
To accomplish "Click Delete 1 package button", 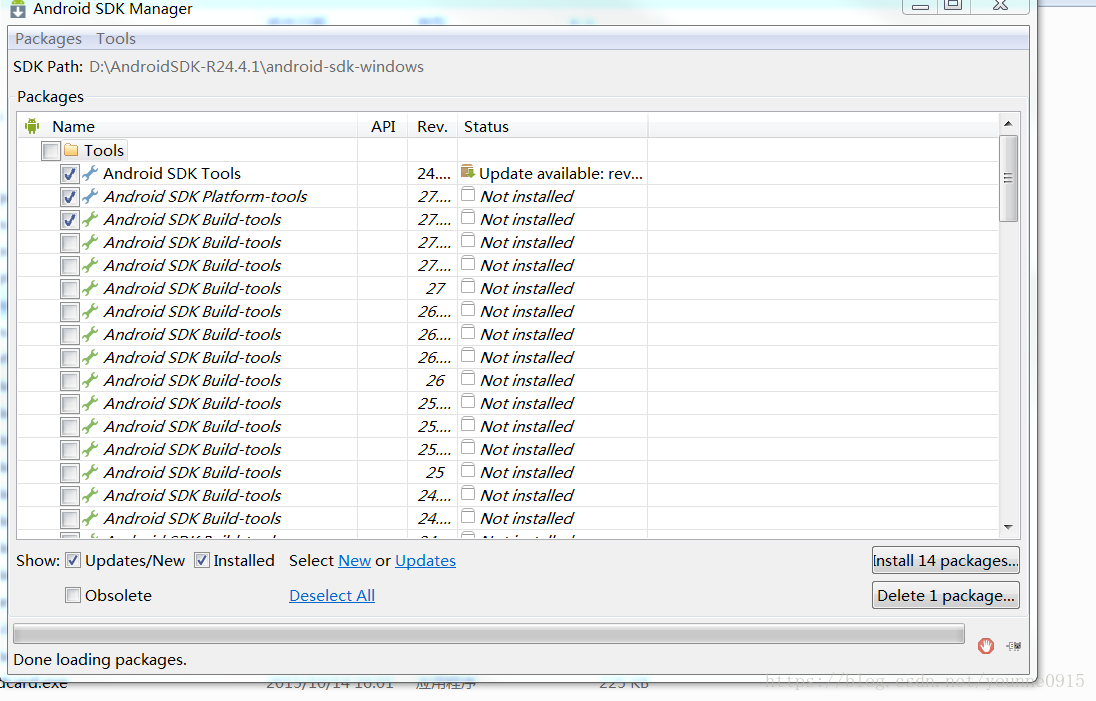I will coord(946,595).
